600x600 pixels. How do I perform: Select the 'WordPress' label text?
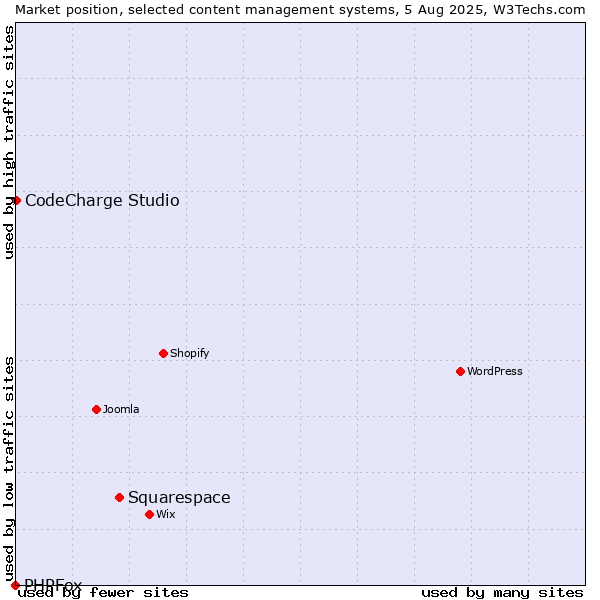click(x=495, y=371)
